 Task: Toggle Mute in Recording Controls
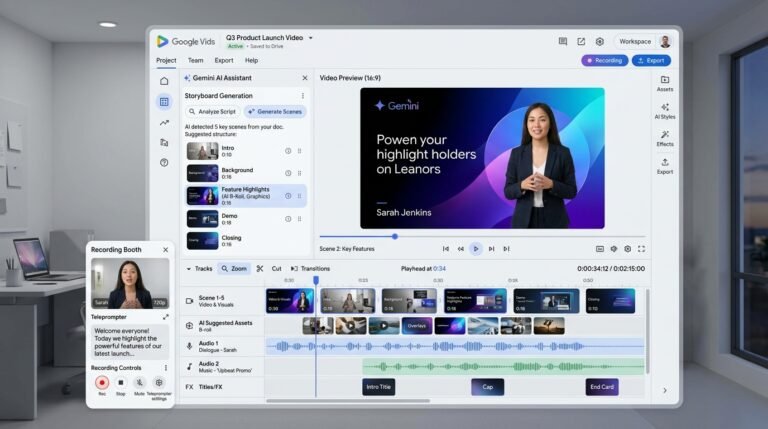pos(140,382)
